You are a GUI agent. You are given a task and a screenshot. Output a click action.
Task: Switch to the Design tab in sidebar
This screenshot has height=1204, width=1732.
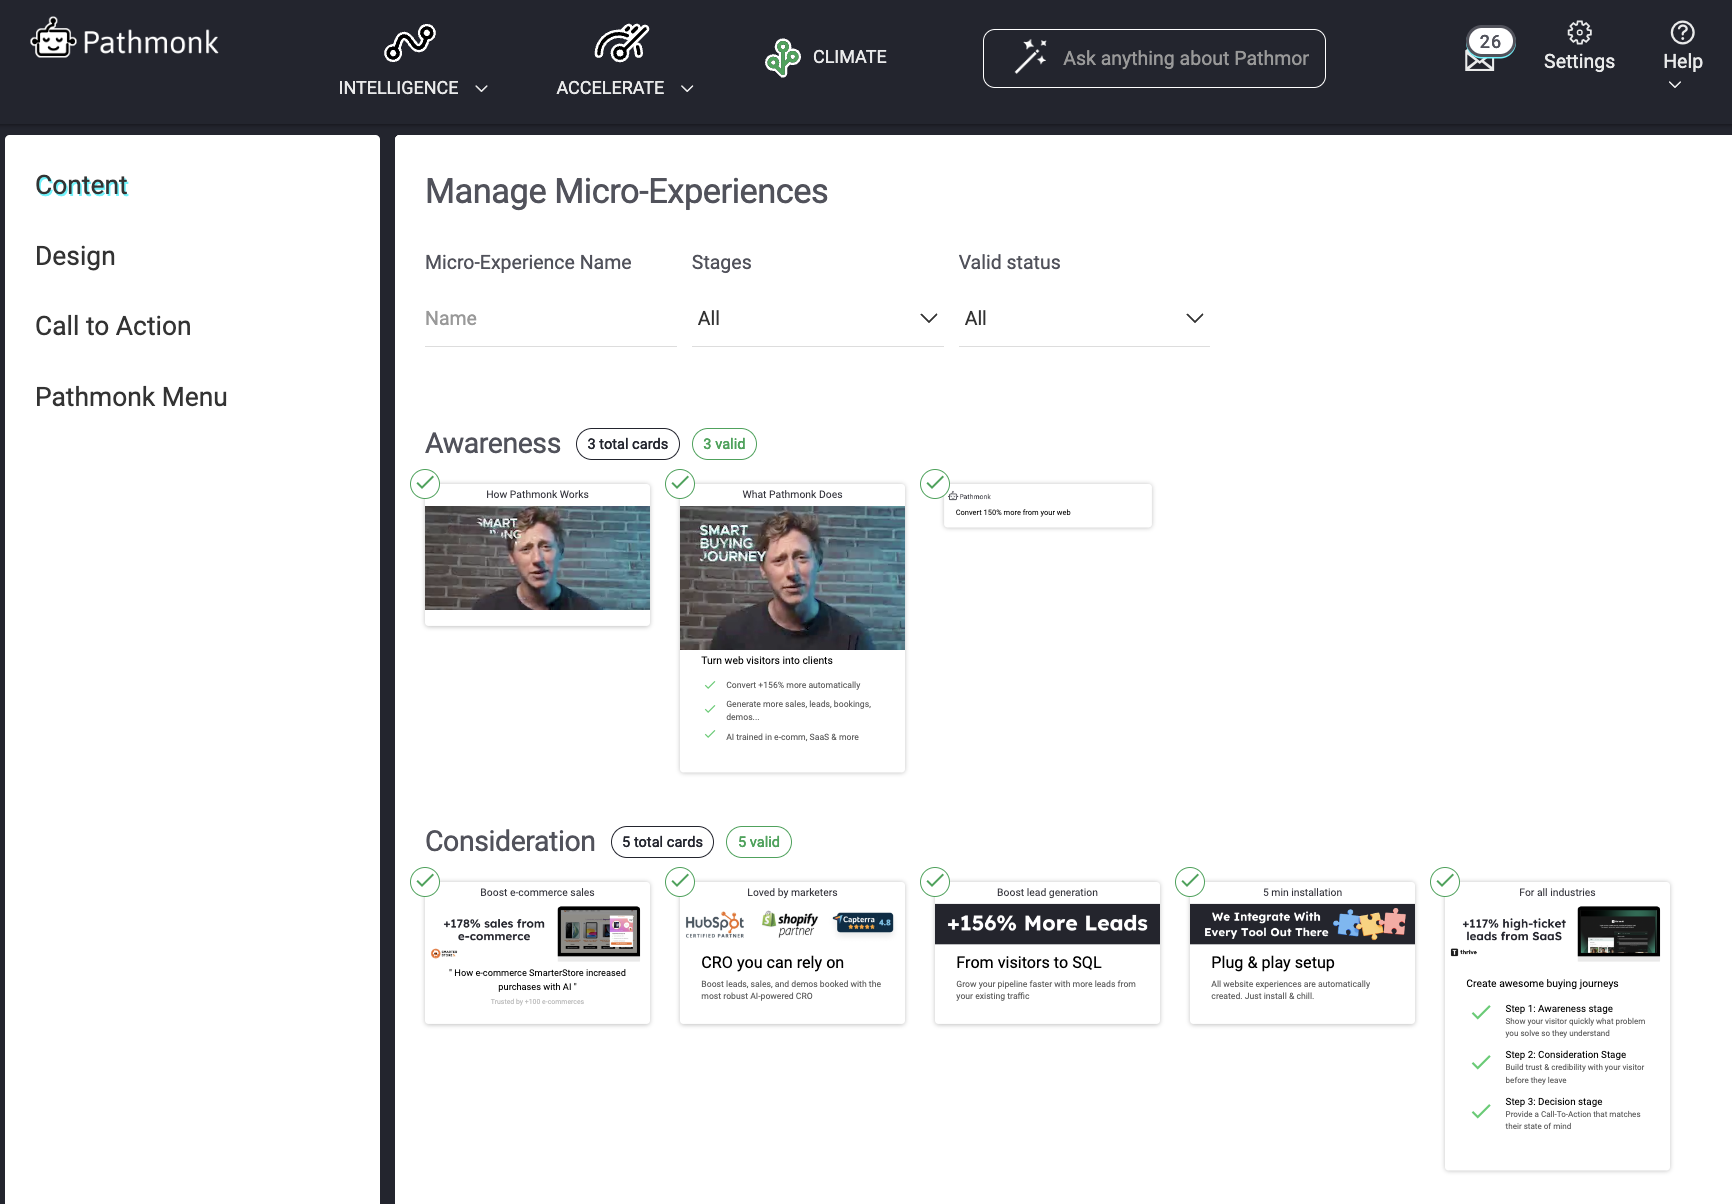[75, 256]
